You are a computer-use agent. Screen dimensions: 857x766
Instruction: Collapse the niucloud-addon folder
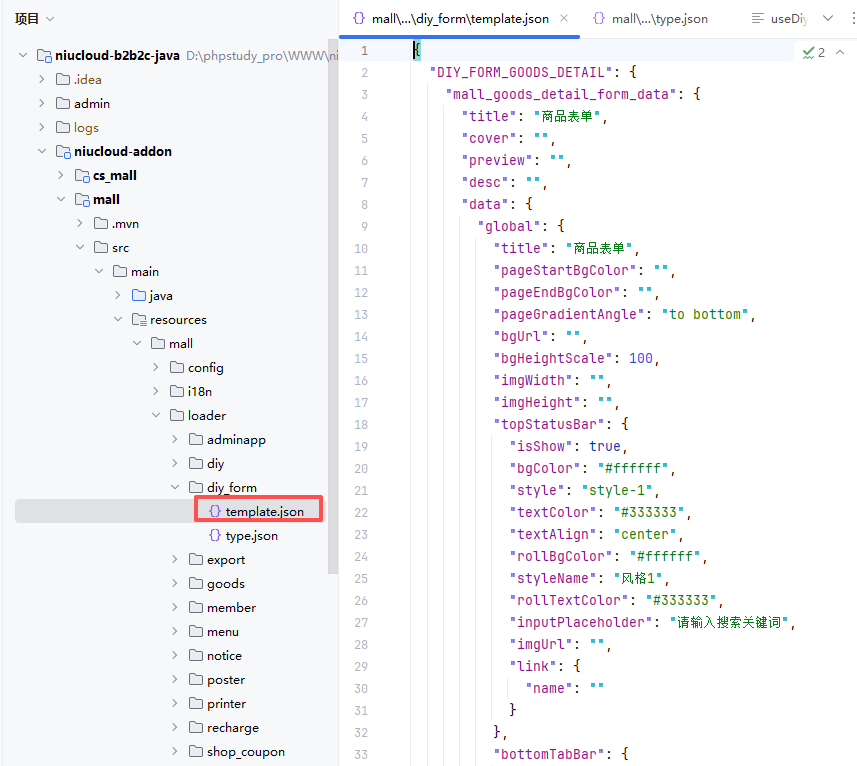click(x=42, y=151)
